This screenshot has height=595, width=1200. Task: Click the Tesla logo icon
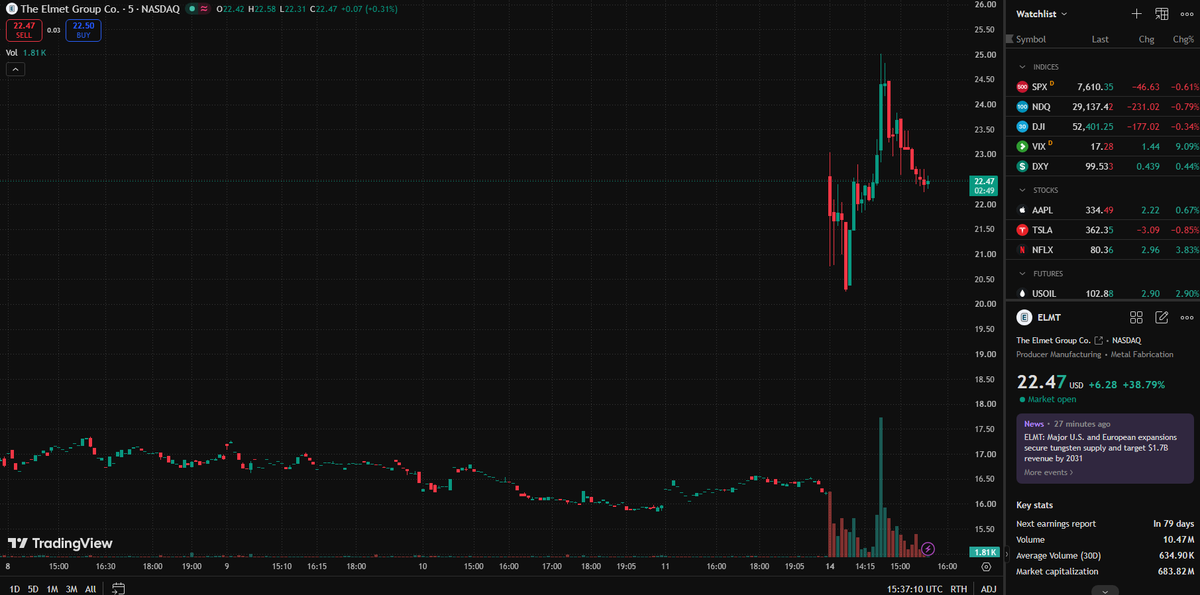click(x=1022, y=230)
